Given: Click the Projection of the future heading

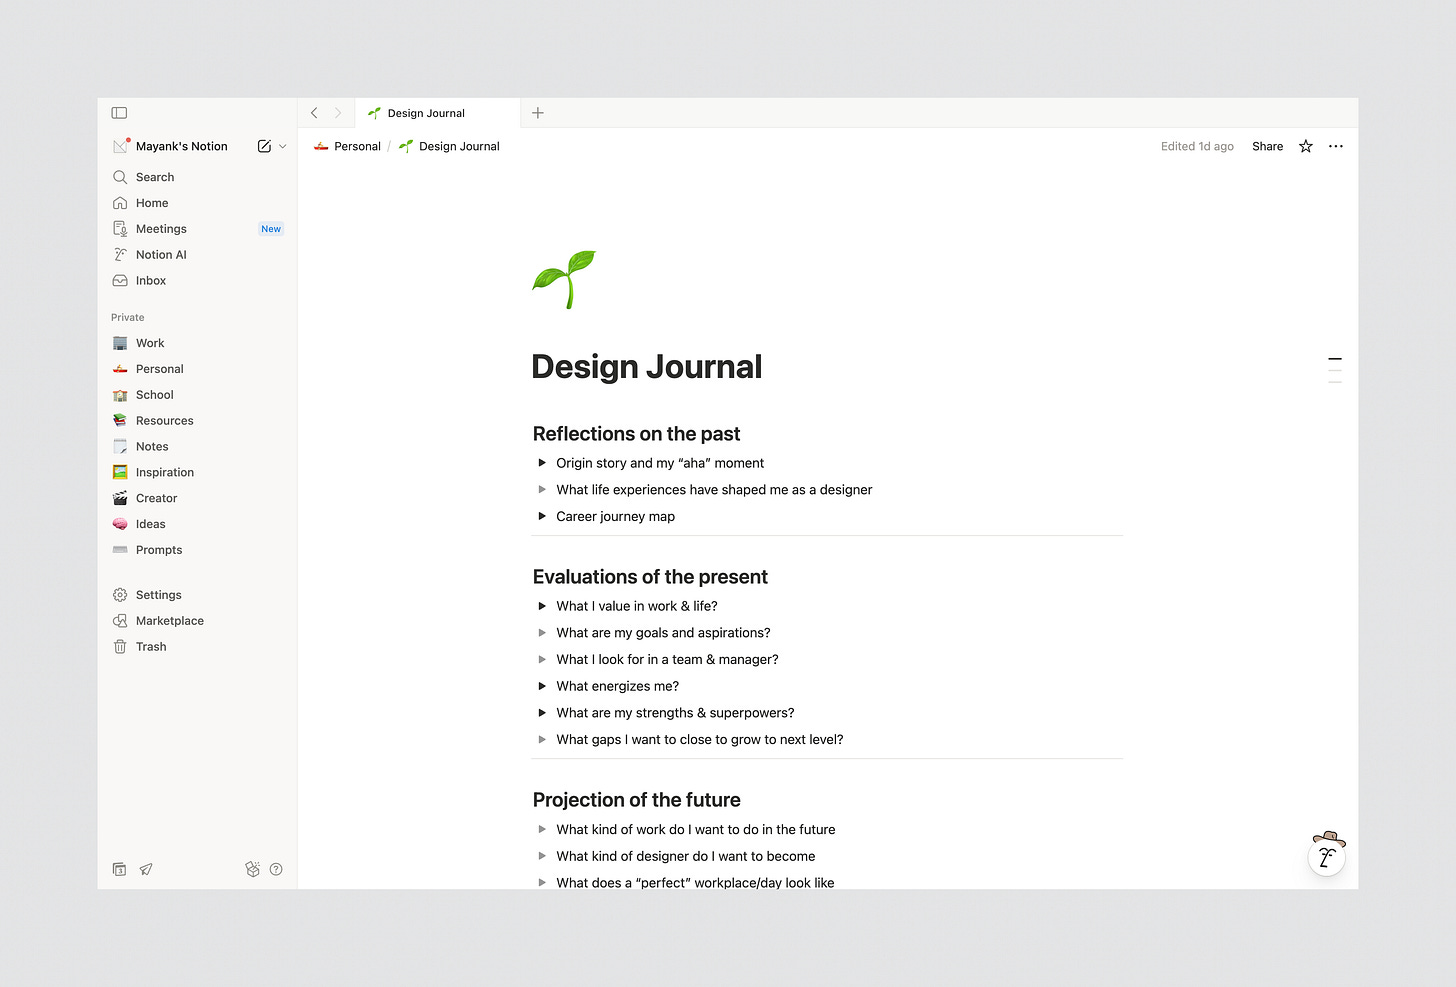Looking at the screenshot, I should tap(636, 800).
